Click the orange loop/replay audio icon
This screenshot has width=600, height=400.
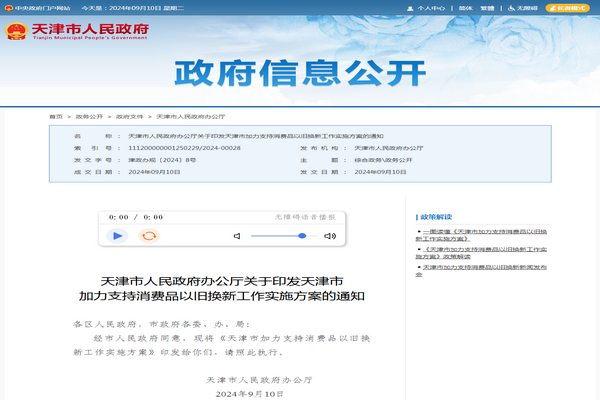pos(149,236)
